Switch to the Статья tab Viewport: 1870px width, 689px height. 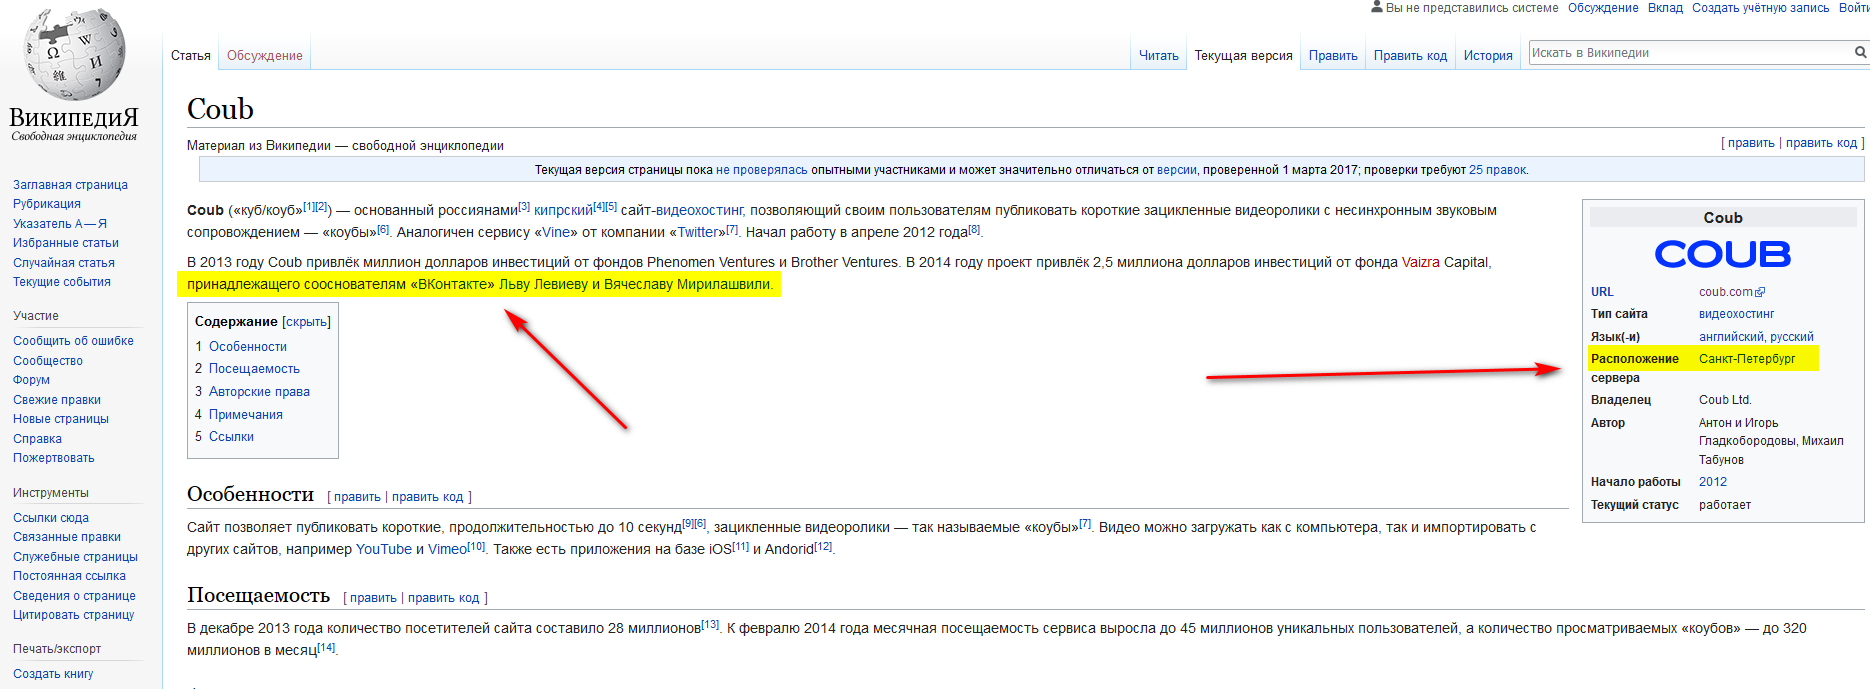190,56
